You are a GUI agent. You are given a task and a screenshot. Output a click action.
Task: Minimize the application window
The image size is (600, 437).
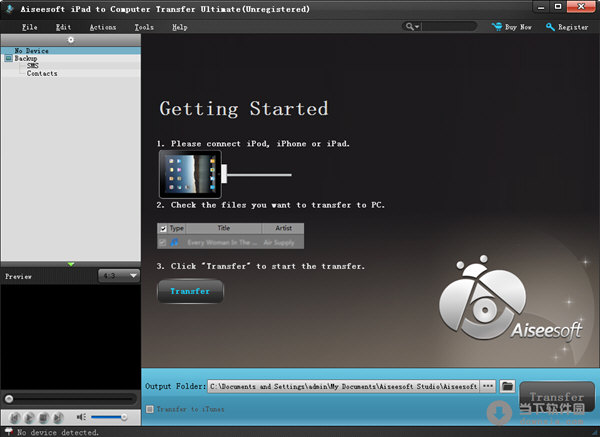tap(541, 7)
